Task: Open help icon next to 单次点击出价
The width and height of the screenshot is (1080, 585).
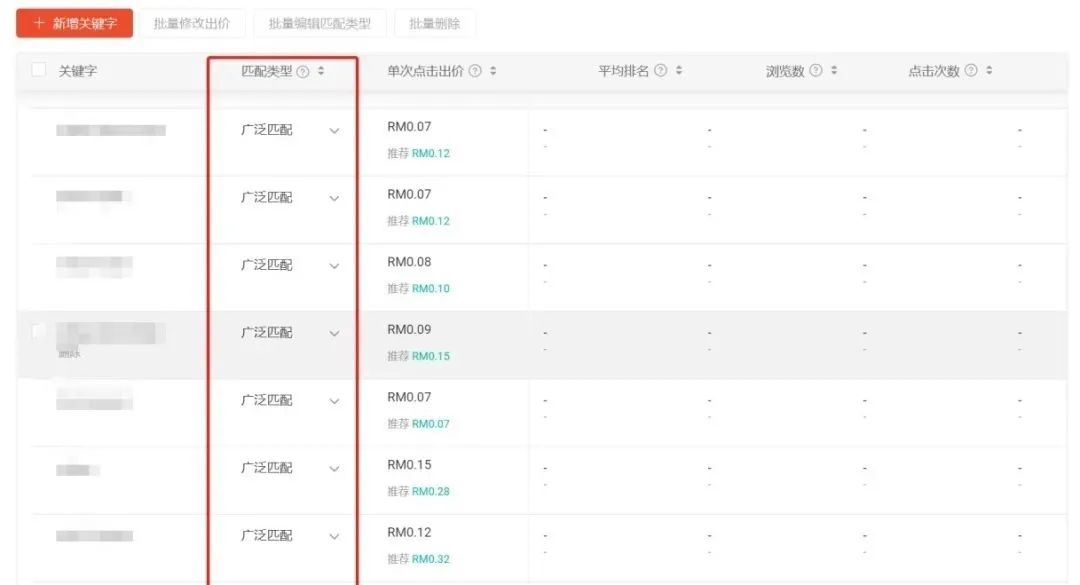Action: pos(475,71)
